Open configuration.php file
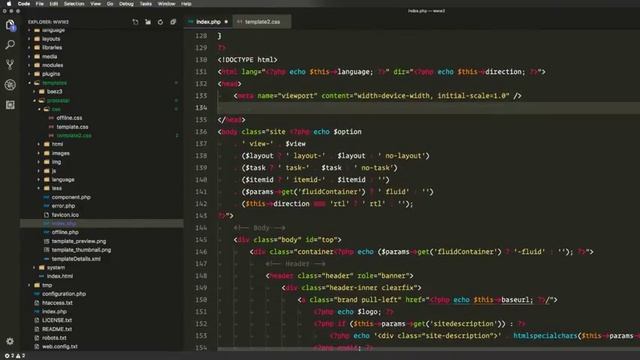Viewport: 640px width, 360px height. click(64, 294)
